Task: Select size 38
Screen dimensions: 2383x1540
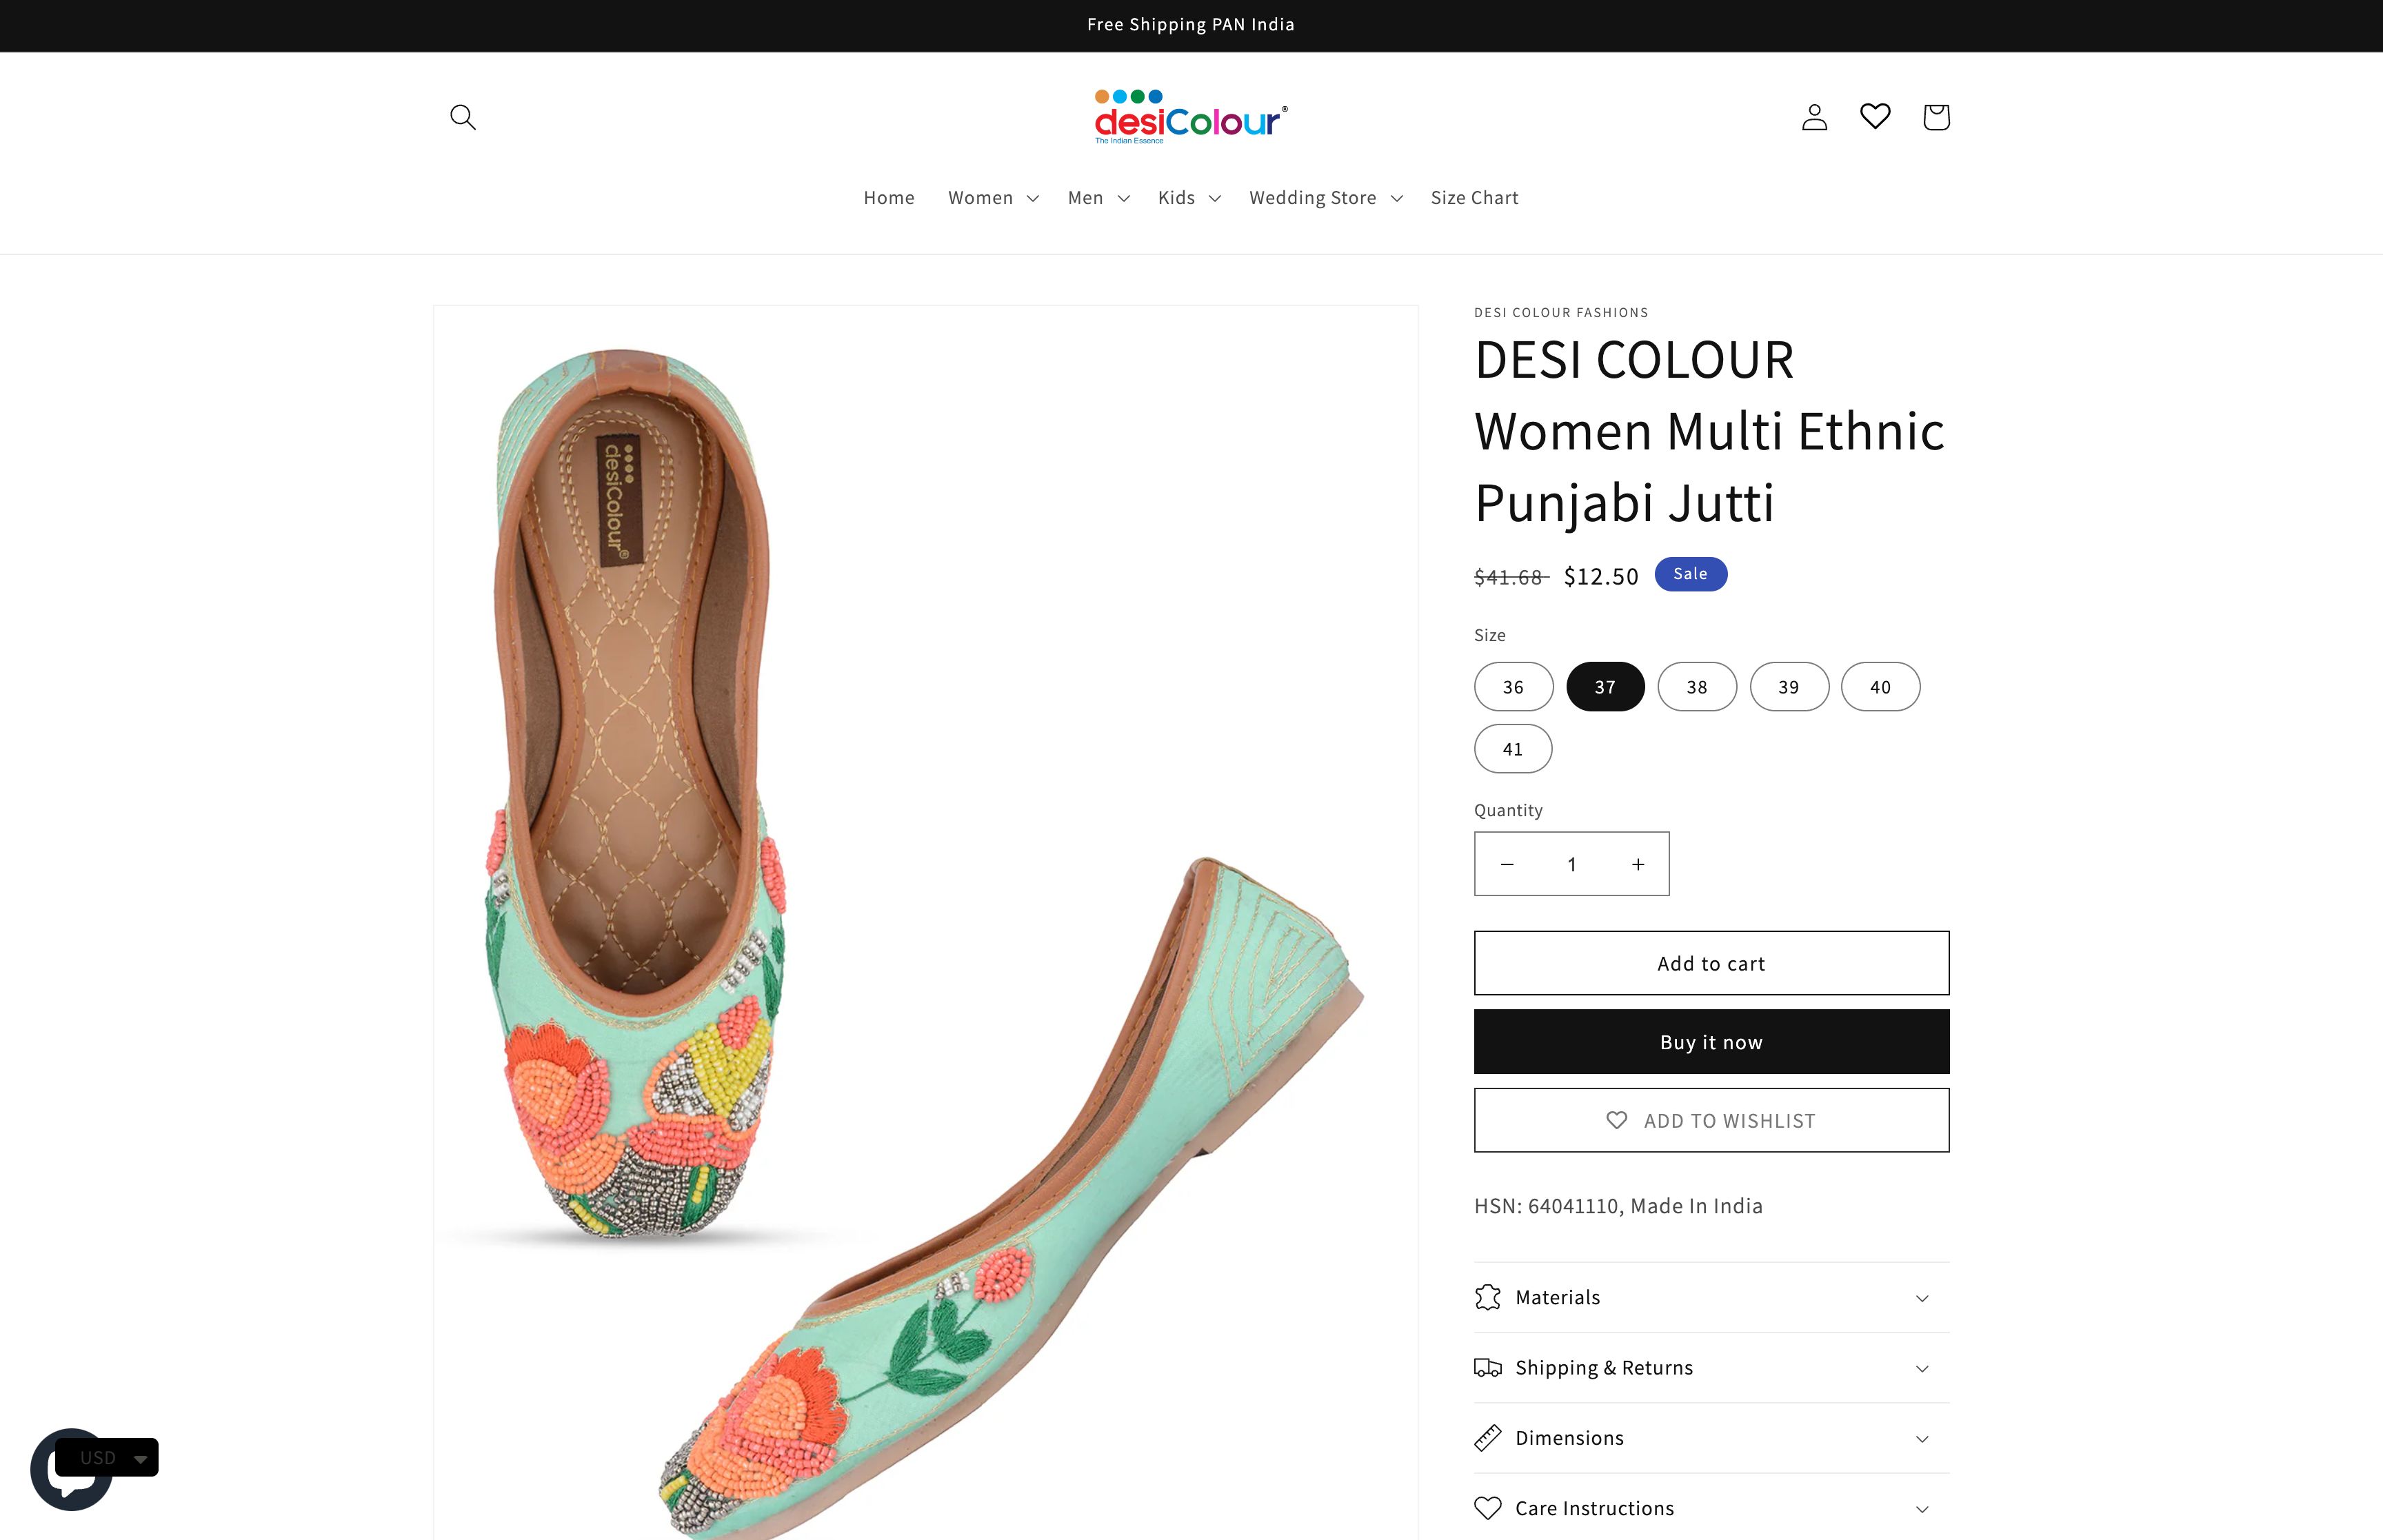Action: pos(1697,687)
